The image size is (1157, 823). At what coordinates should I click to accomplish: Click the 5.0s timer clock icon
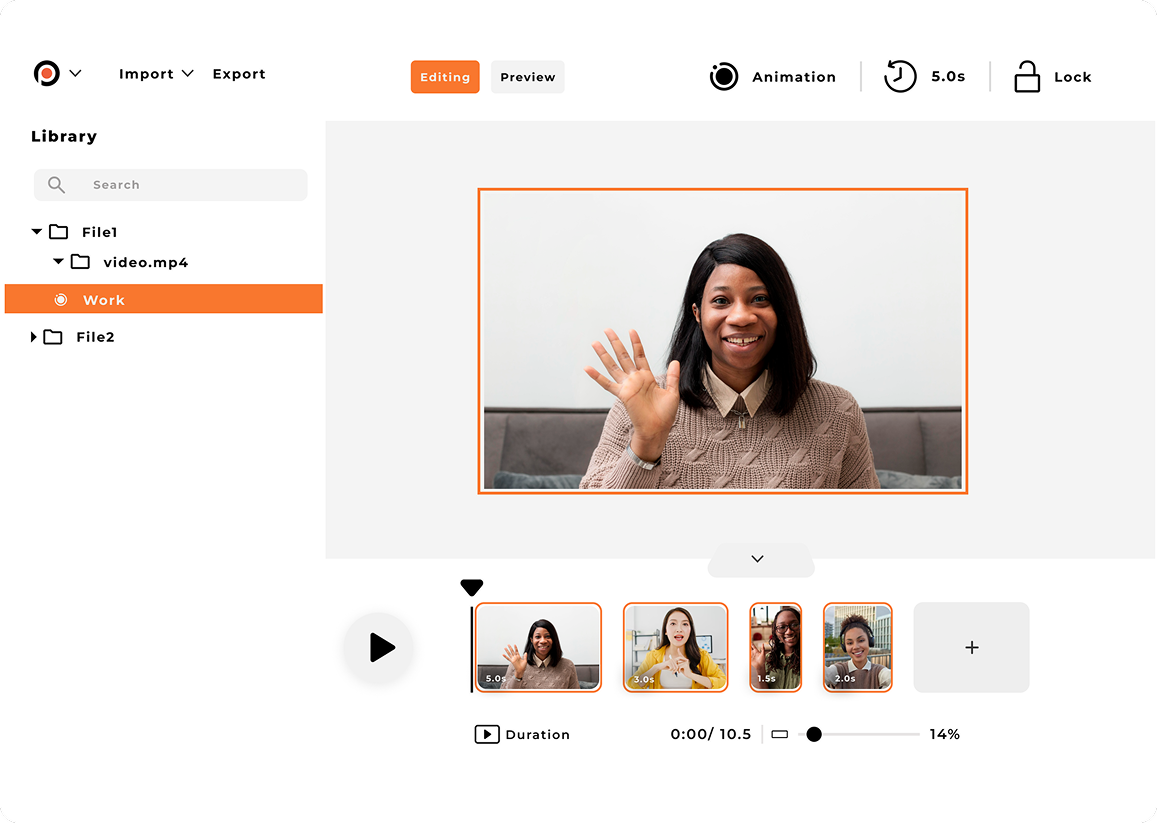[x=899, y=76]
